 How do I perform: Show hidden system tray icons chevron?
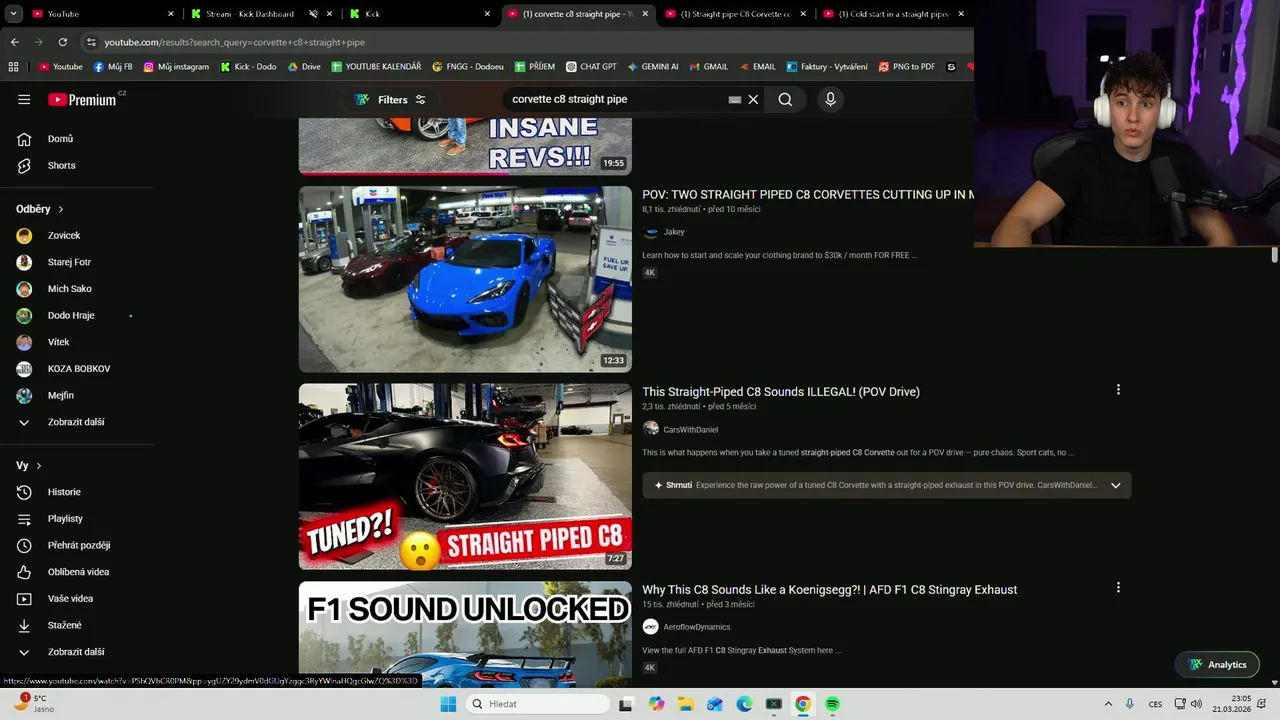coord(1109,704)
